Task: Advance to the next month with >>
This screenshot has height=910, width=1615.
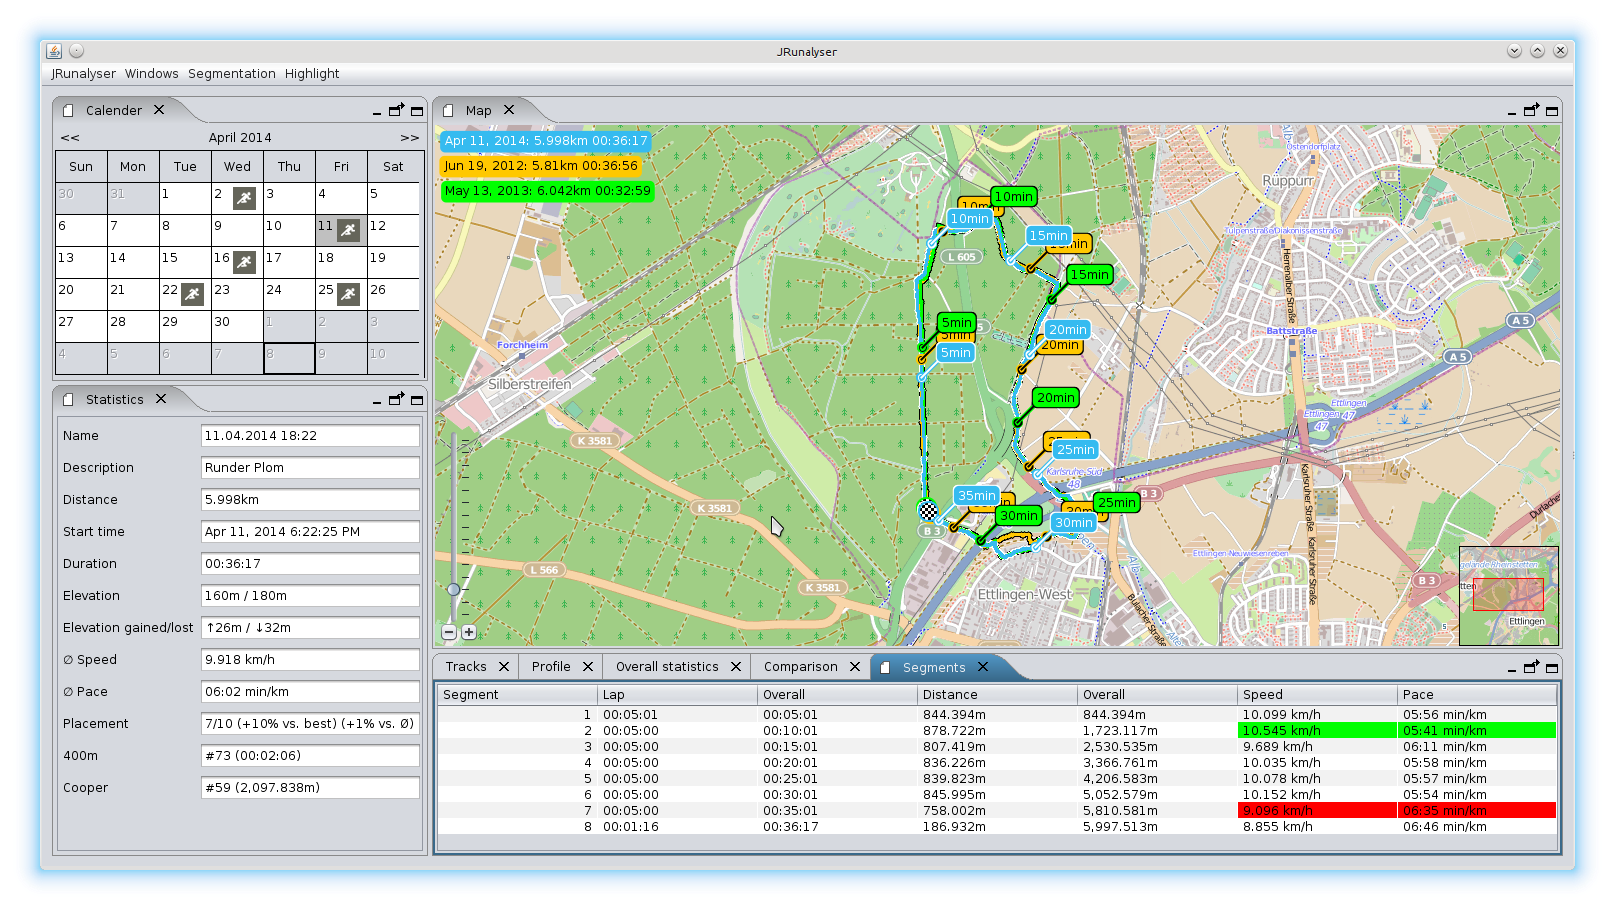Action: [x=409, y=137]
